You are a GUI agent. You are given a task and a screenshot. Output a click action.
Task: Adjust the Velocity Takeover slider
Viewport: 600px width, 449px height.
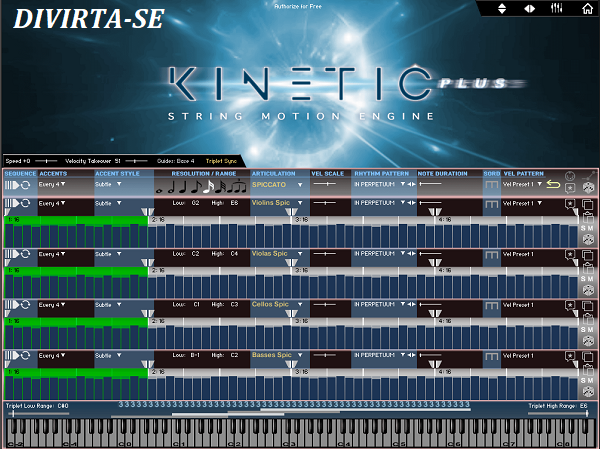[136, 161]
